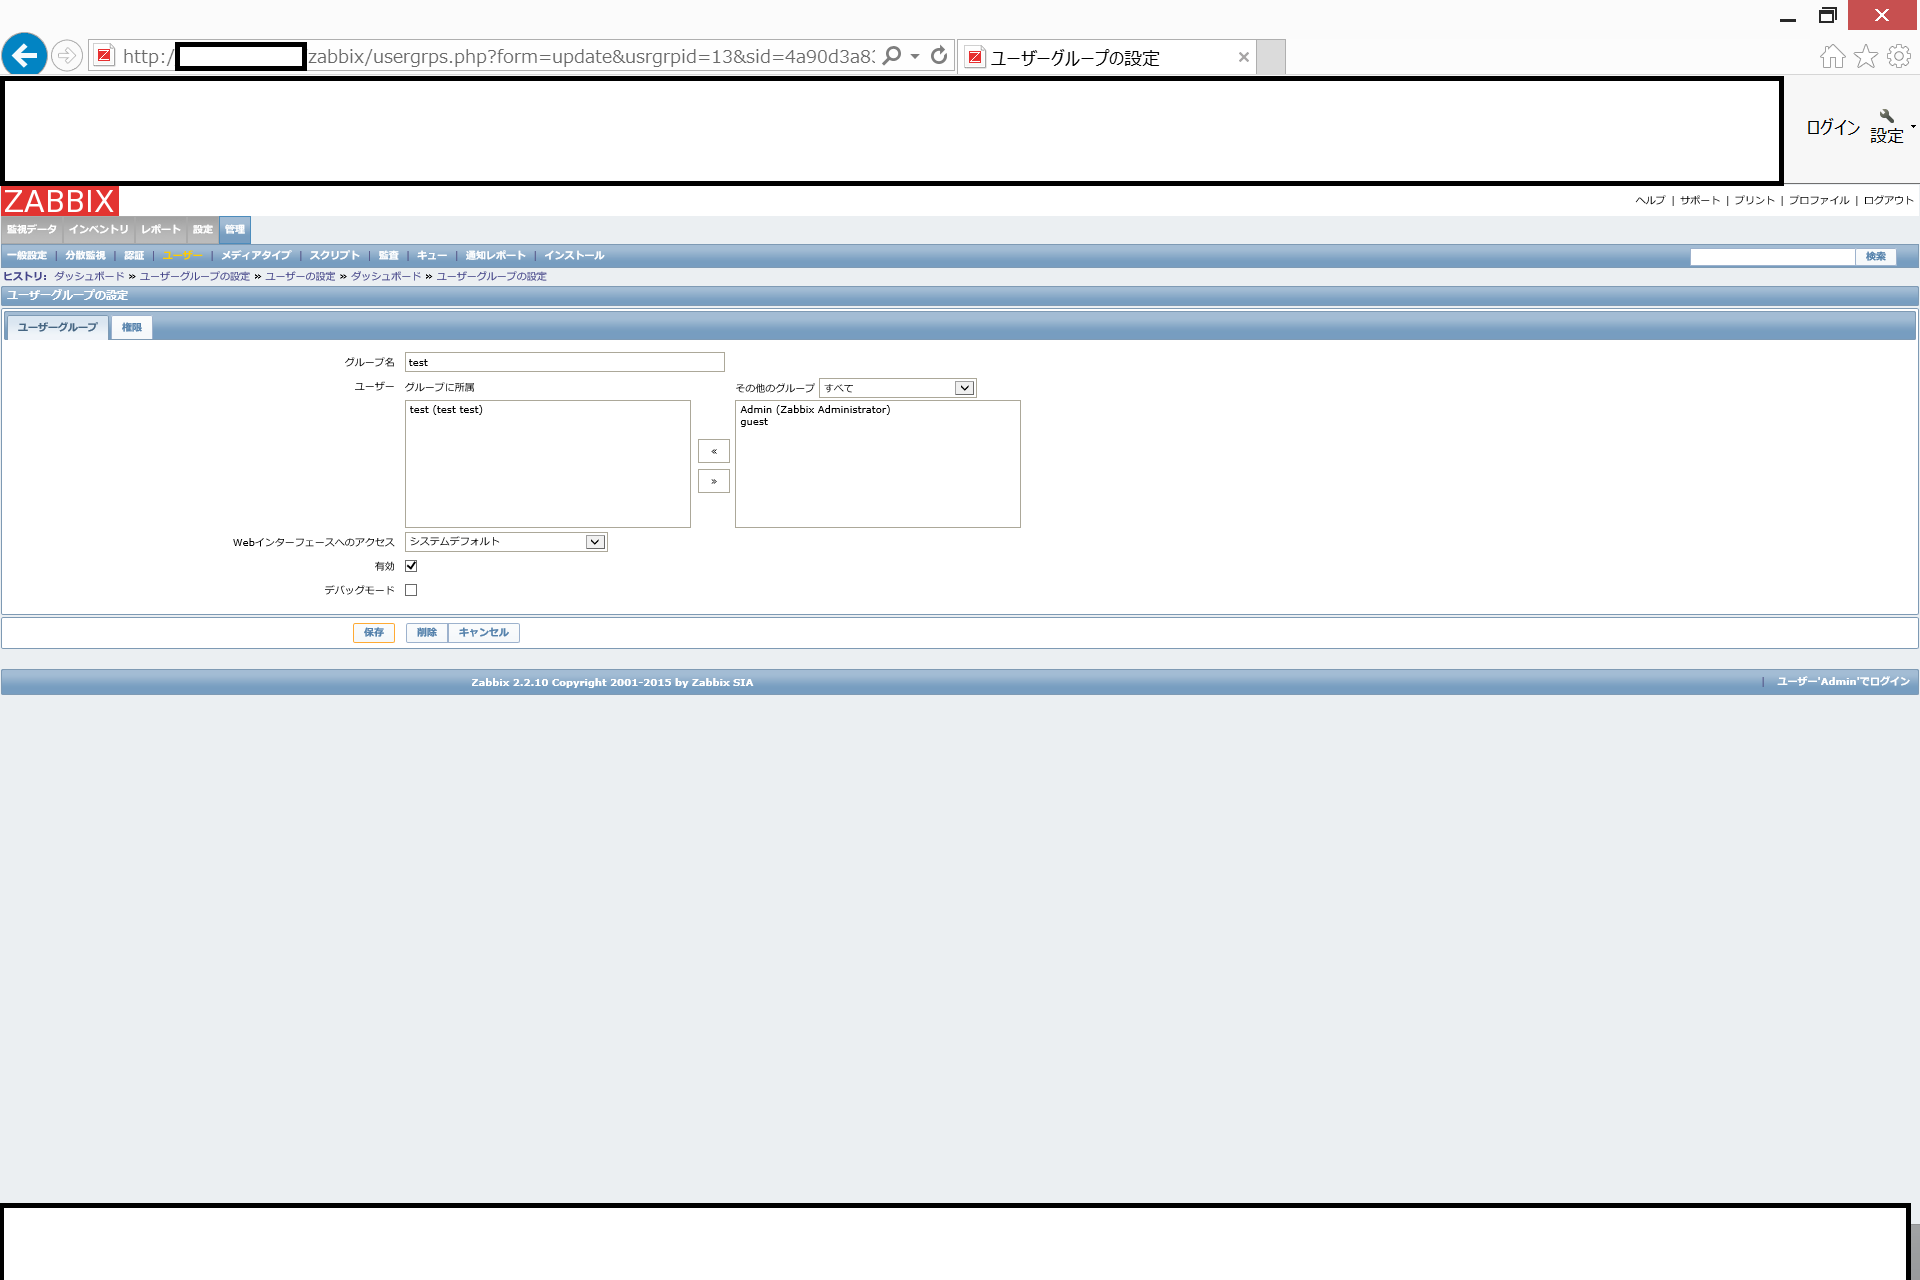Select 監査 submenu item
Image resolution: width=1920 pixels, height=1280 pixels.
tap(389, 256)
